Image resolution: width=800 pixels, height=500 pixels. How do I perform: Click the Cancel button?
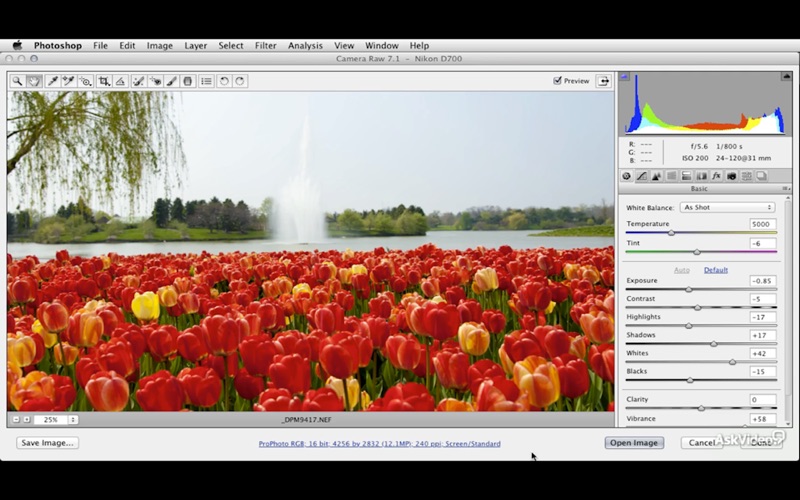coord(702,443)
